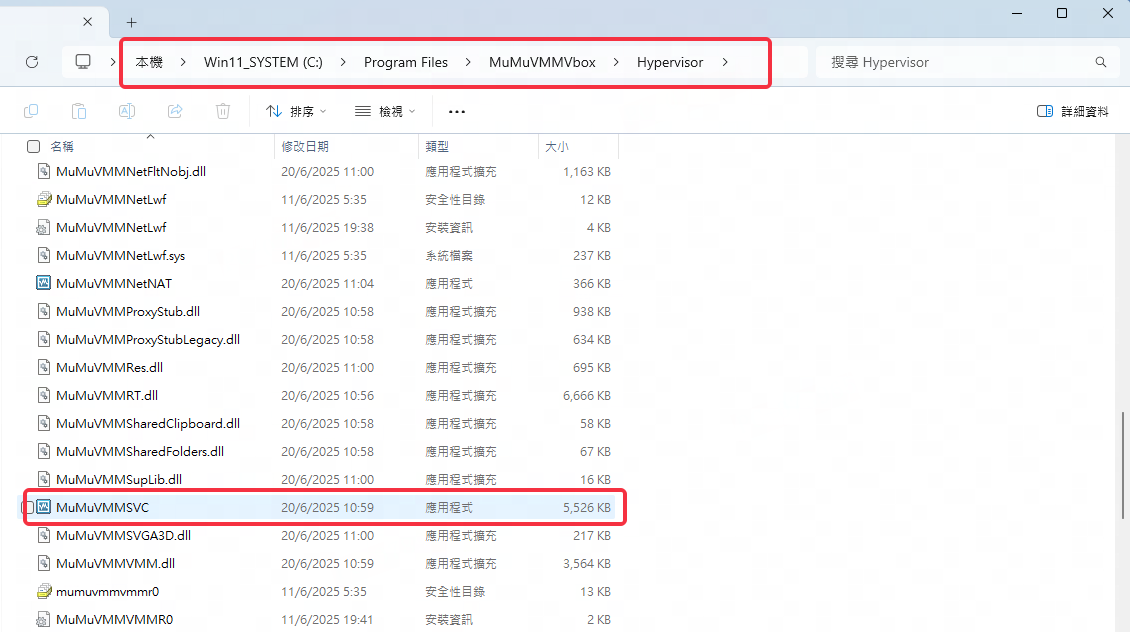Close the current File Explorer tab
Viewport: 1130px width, 632px height.
click(x=87, y=22)
